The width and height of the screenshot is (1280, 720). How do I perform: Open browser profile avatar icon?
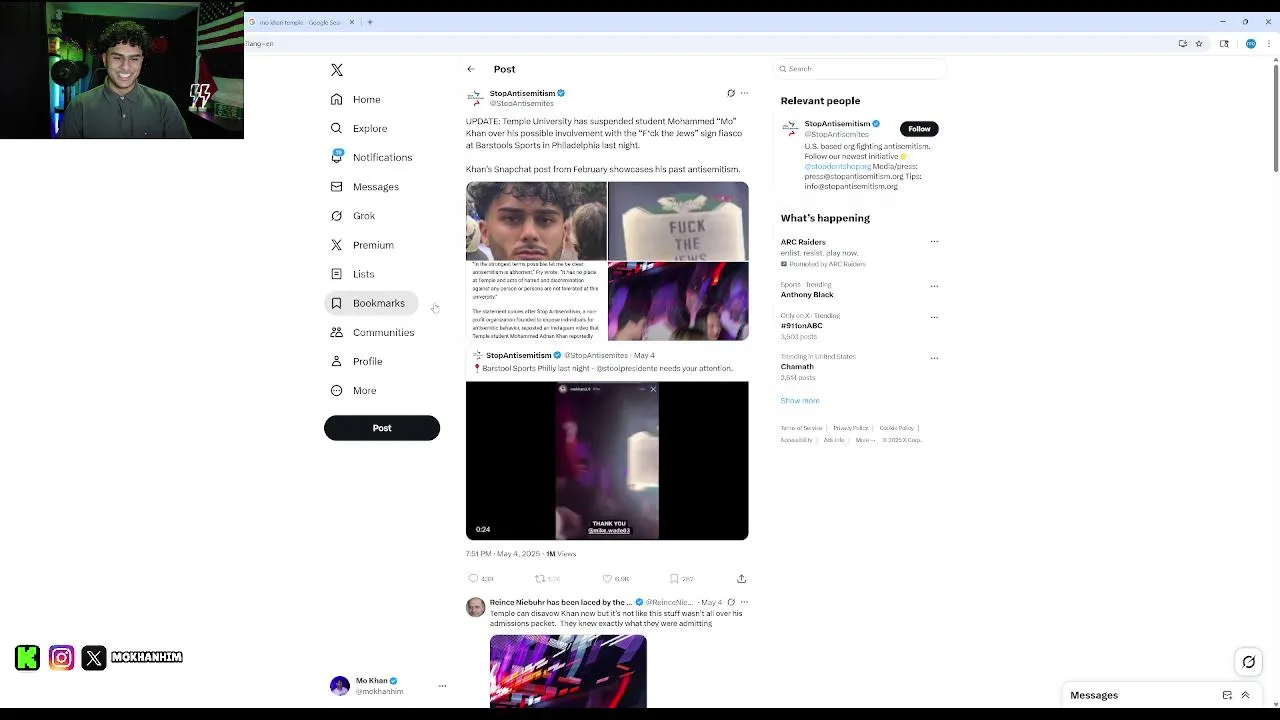point(1251,44)
